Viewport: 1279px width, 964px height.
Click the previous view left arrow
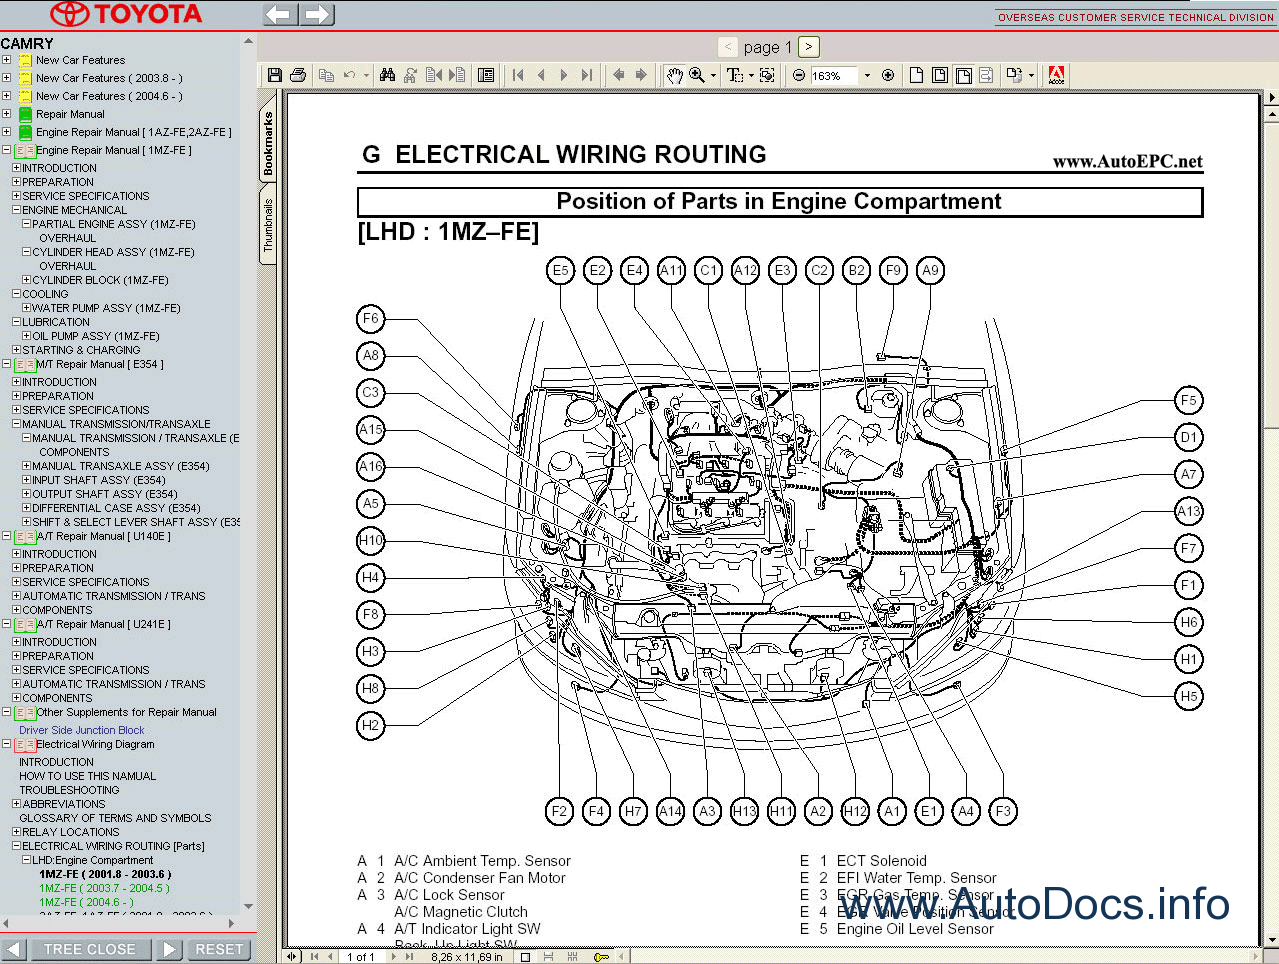pos(618,75)
